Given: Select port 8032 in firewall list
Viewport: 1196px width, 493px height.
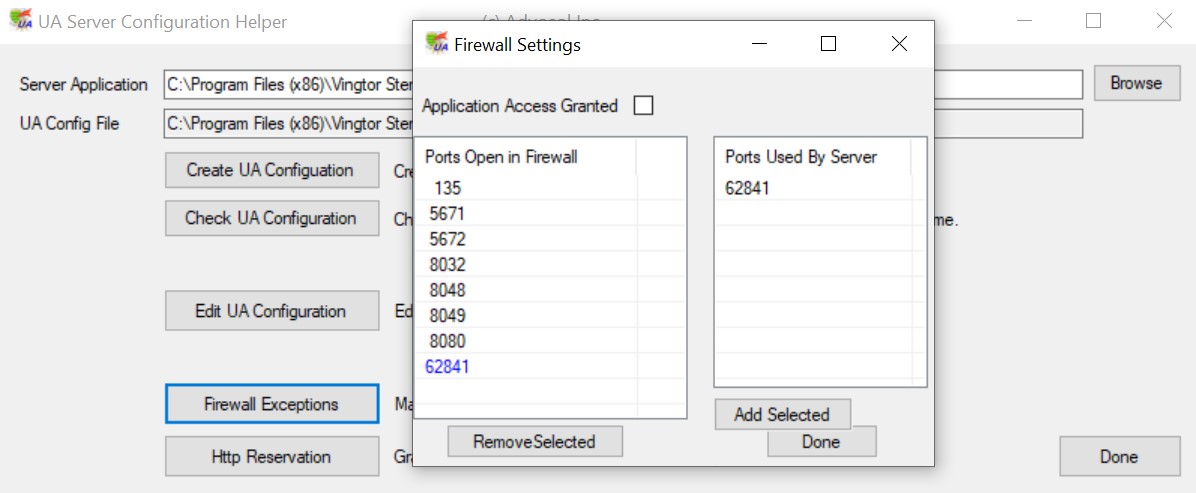Looking at the screenshot, I should 447,265.
